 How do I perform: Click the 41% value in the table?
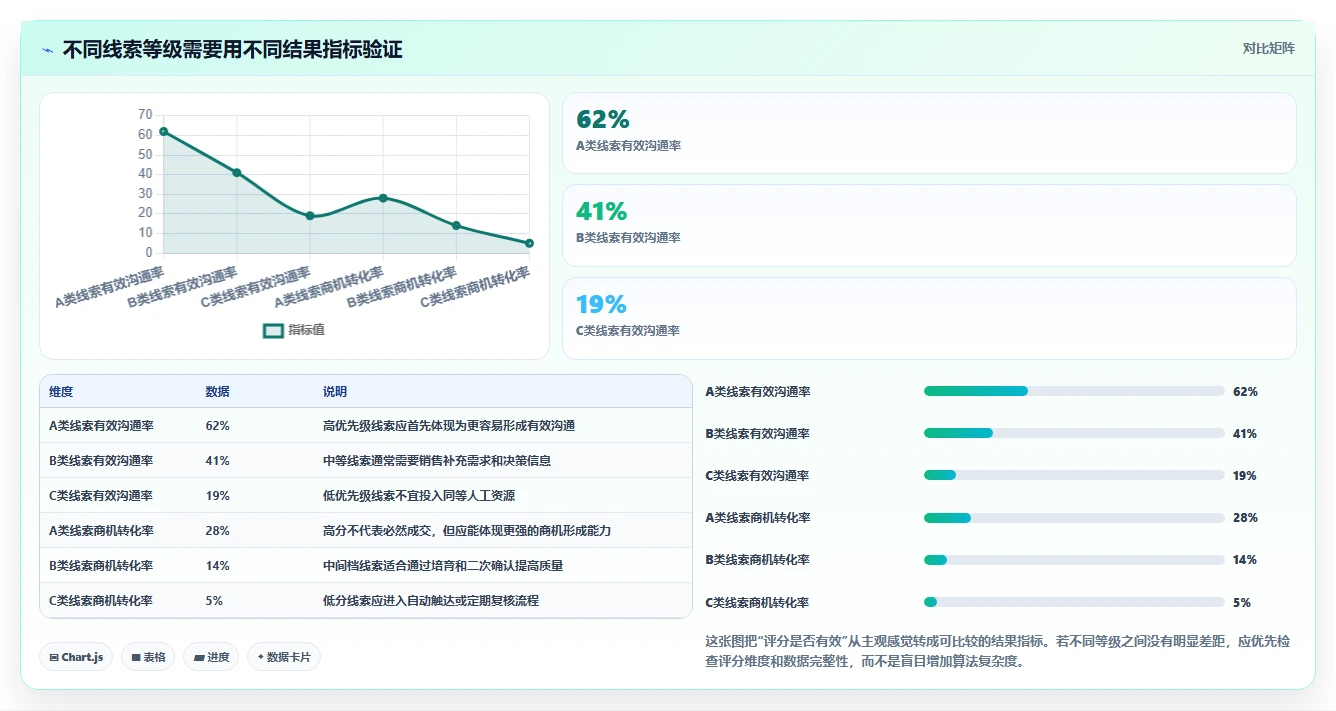(x=217, y=461)
